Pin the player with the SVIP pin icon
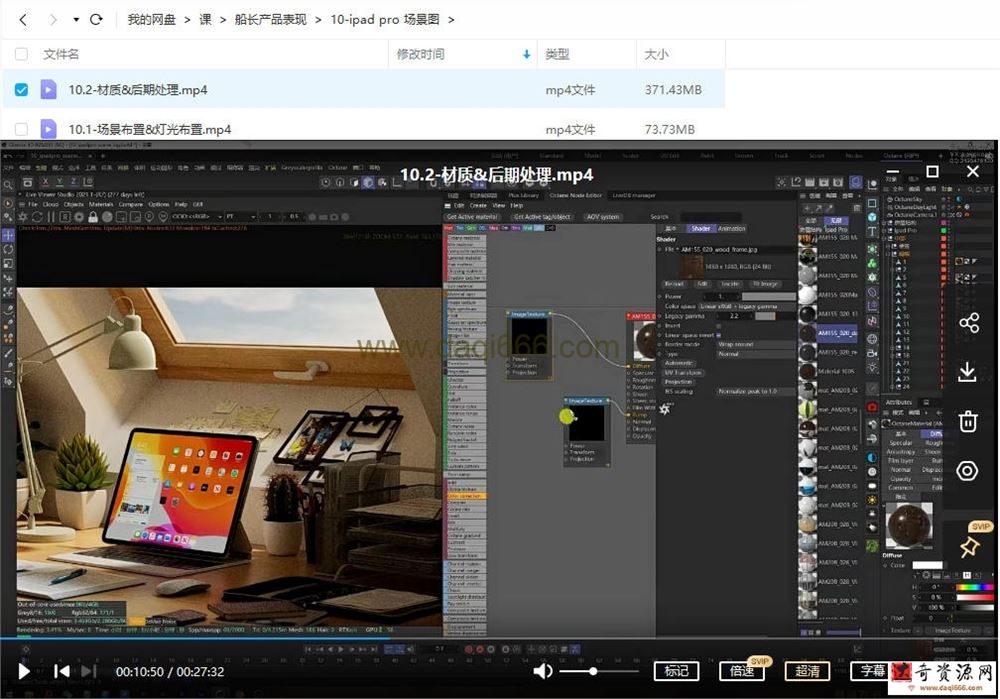1000x699 pixels. (969, 546)
